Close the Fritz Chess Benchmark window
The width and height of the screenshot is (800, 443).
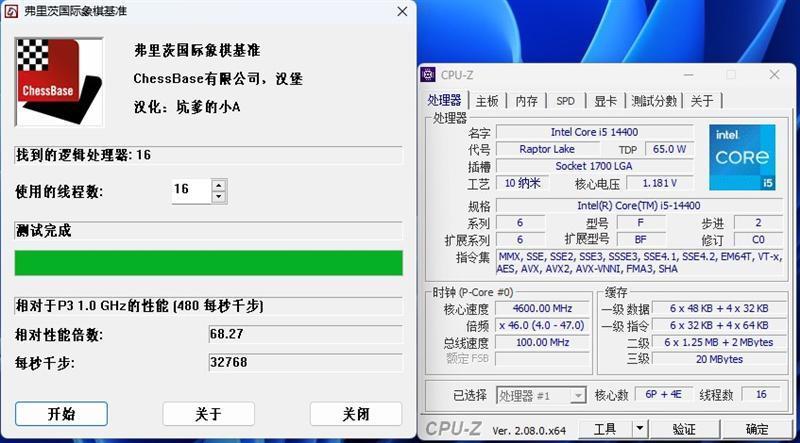tap(402, 11)
